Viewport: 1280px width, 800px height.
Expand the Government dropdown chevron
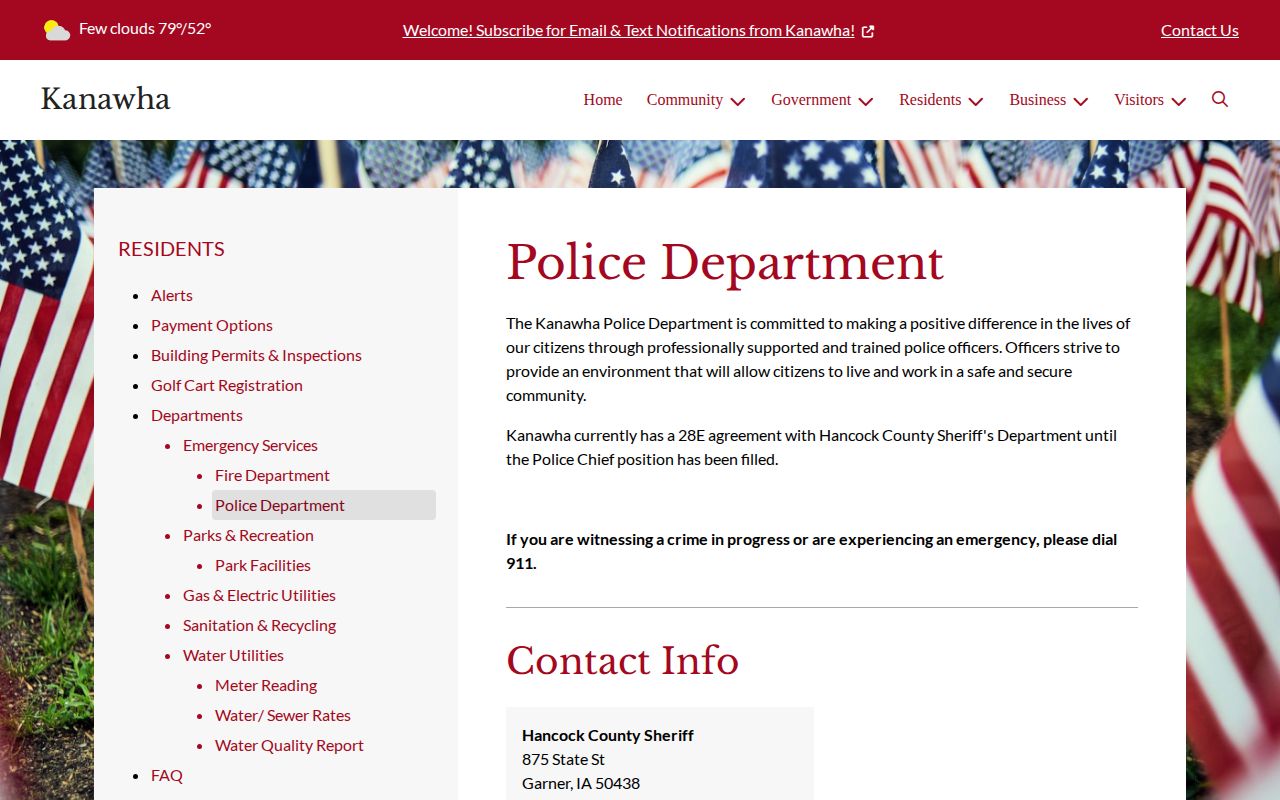coord(866,101)
